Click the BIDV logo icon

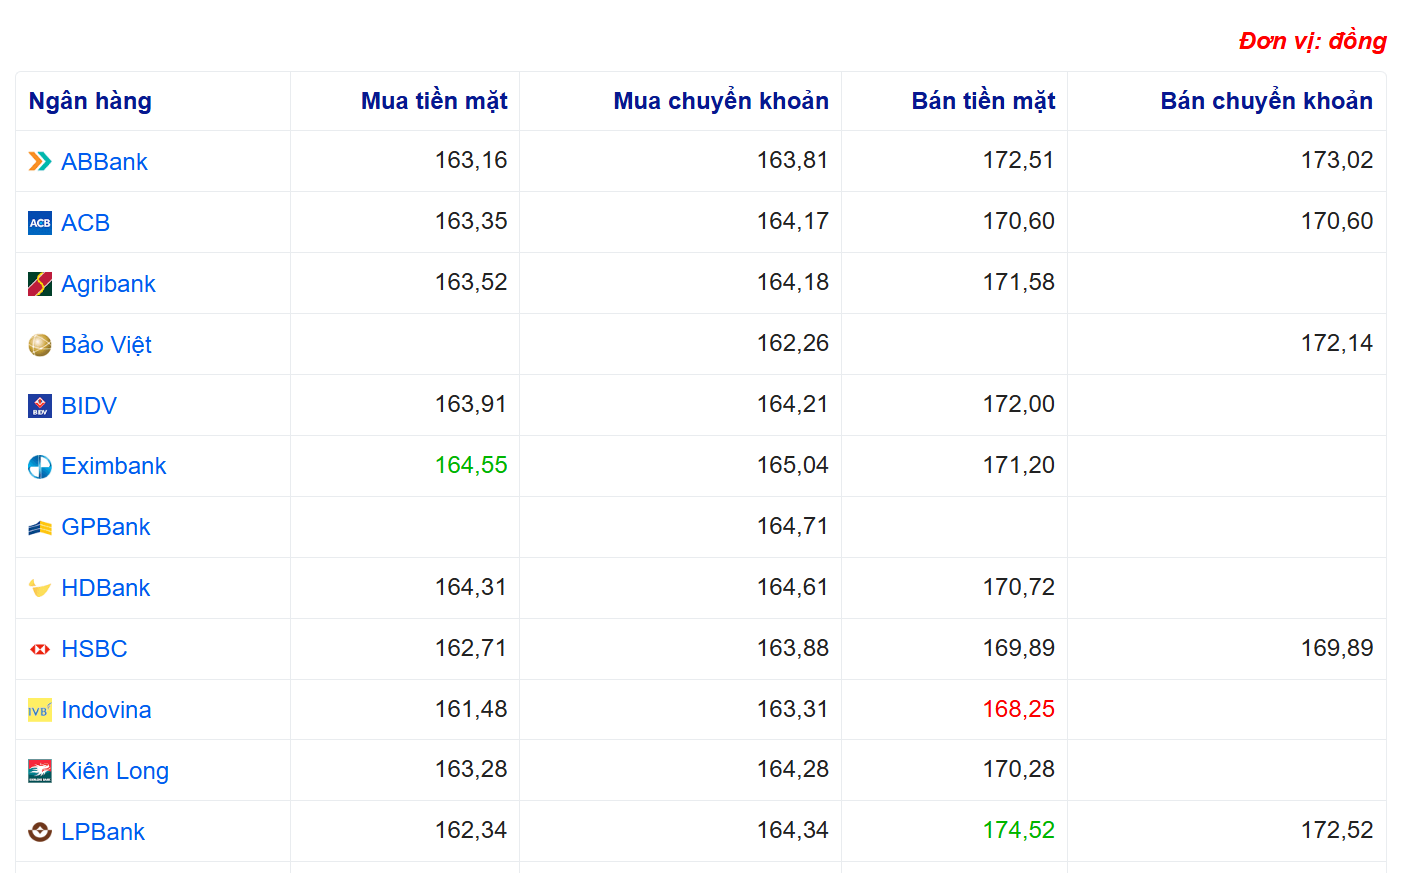coord(40,406)
